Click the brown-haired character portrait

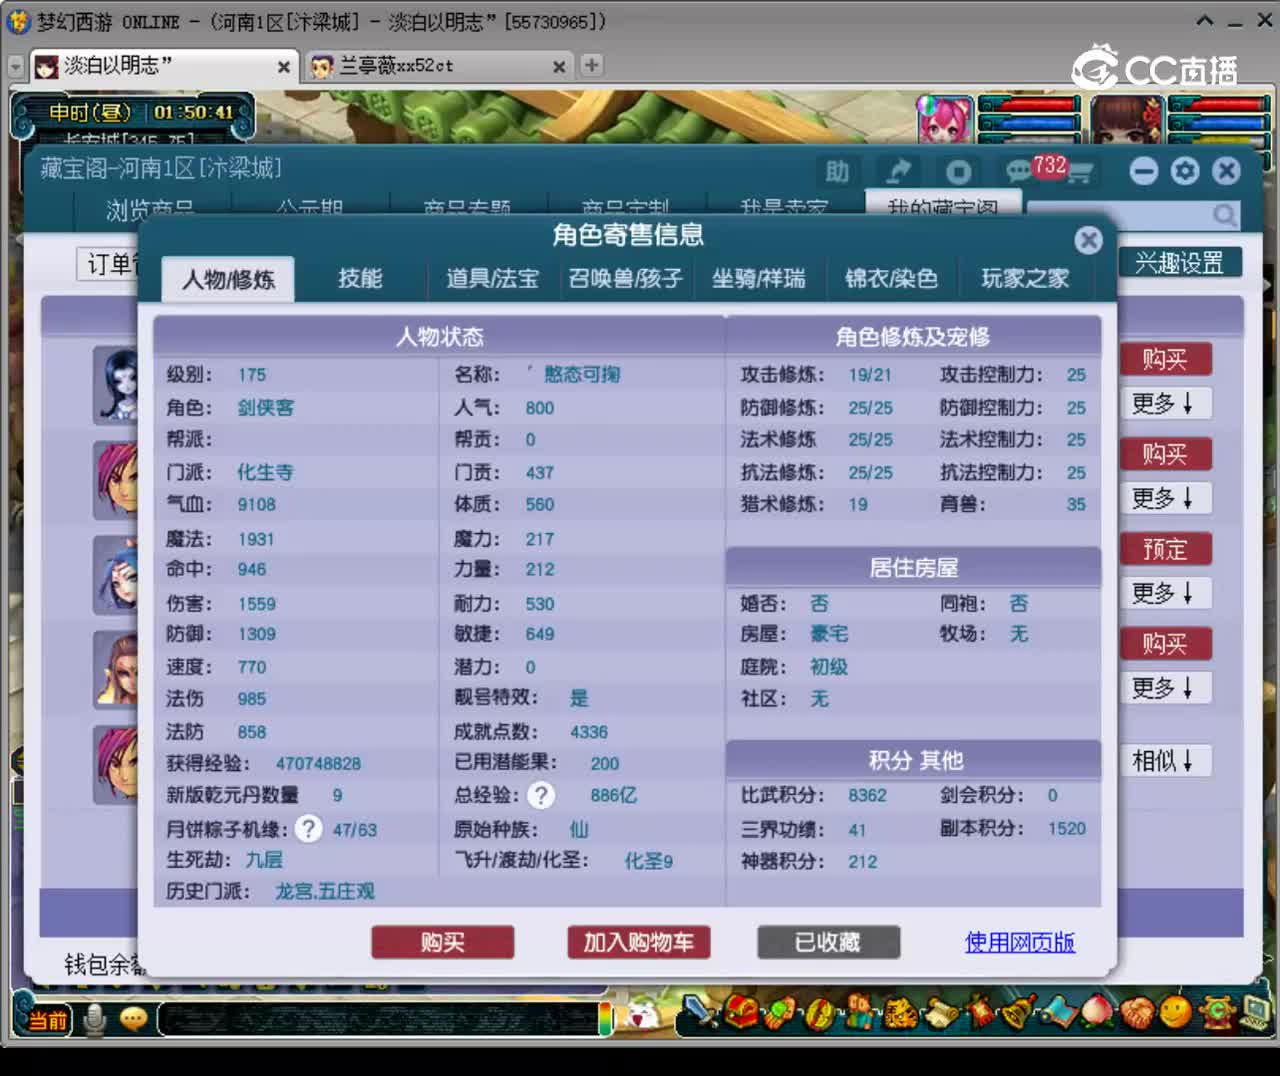1127,120
